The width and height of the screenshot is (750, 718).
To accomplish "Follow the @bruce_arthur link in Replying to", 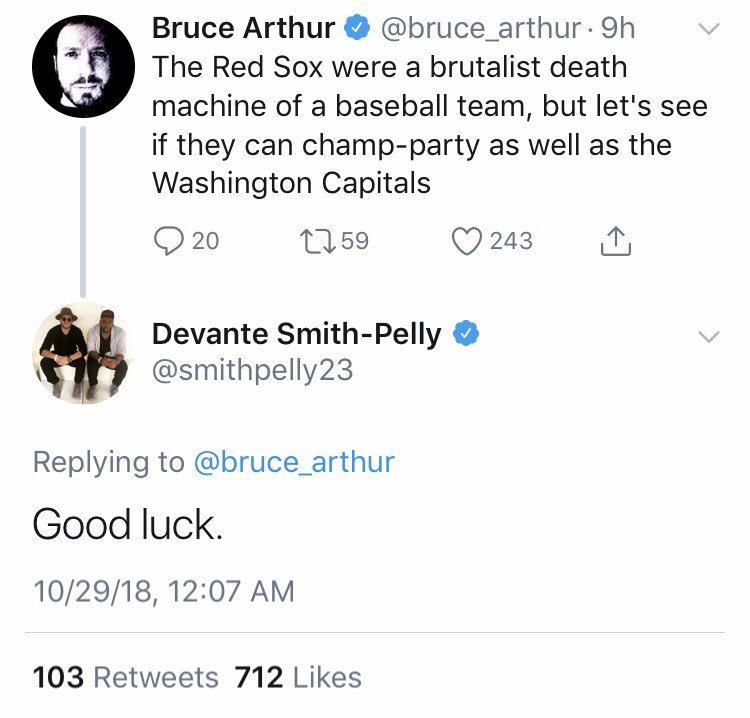I will tap(293, 462).
